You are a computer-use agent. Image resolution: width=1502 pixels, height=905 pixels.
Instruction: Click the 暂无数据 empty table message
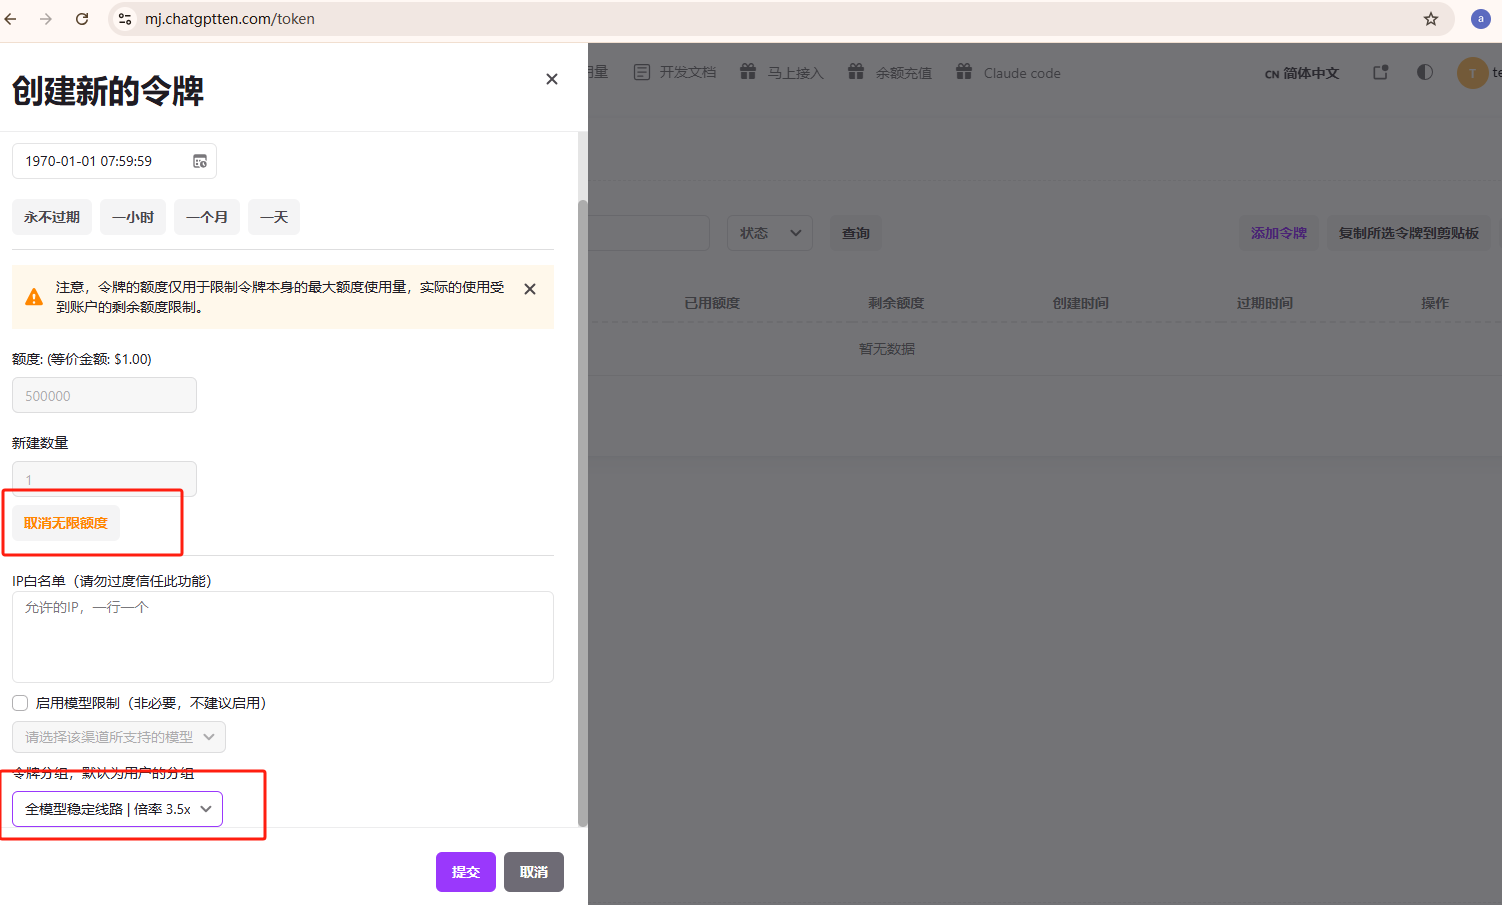(x=887, y=349)
